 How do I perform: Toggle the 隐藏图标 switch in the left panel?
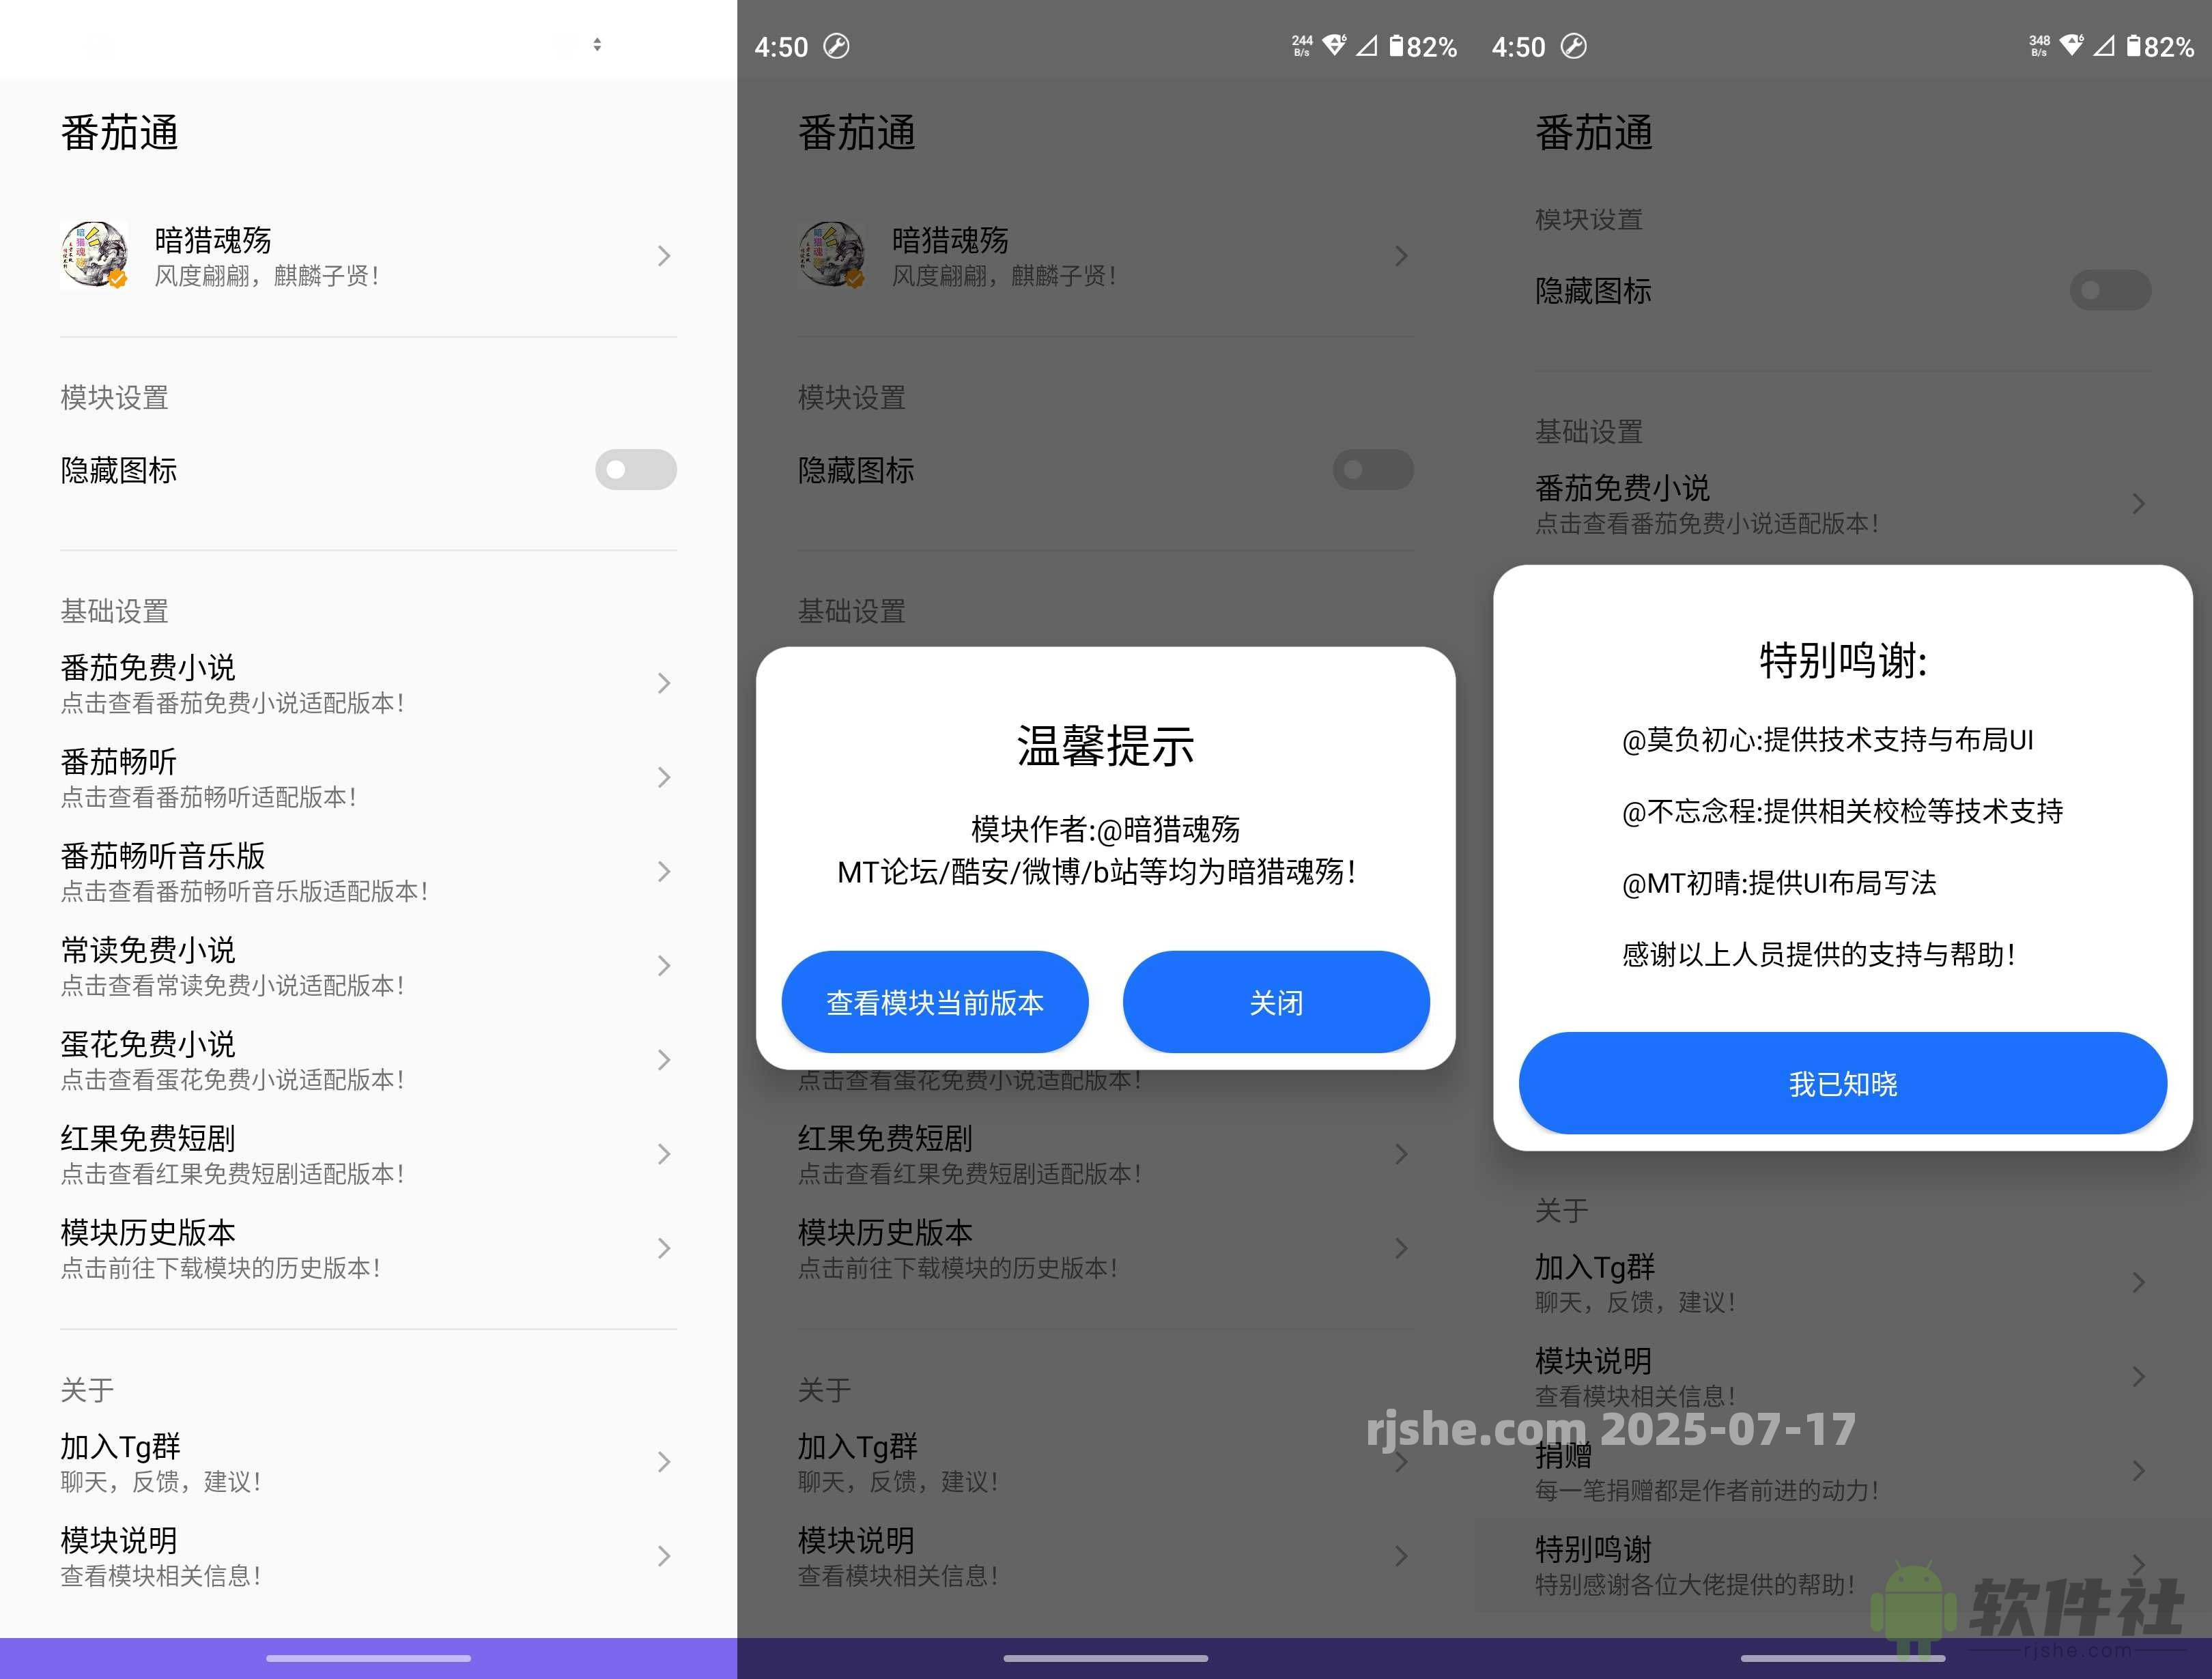coord(636,470)
